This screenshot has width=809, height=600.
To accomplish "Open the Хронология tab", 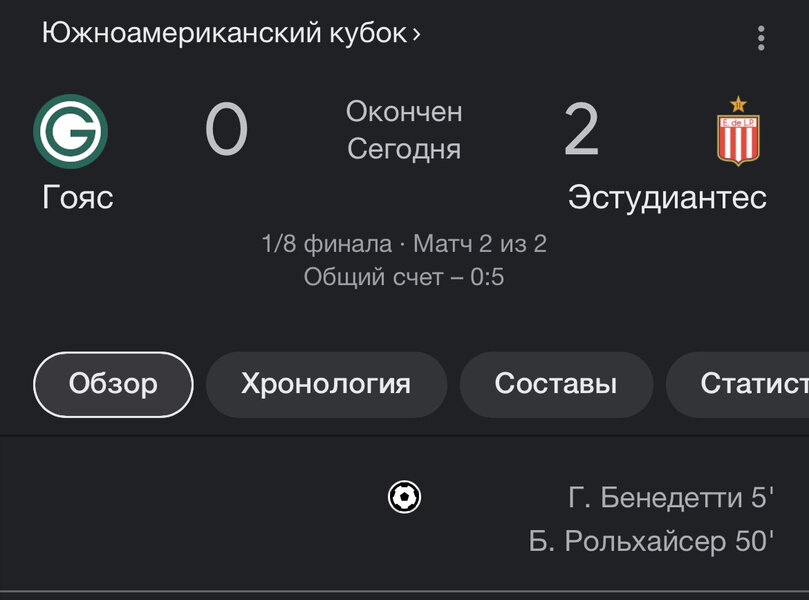I will (x=326, y=384).
